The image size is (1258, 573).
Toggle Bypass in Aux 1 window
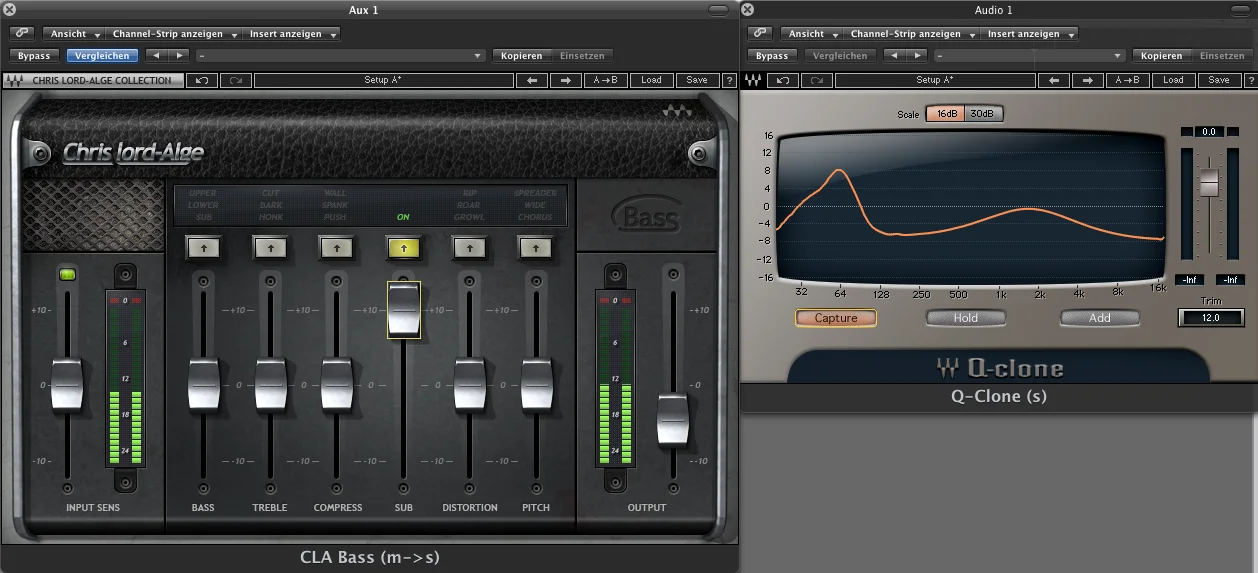pos(34,56)
